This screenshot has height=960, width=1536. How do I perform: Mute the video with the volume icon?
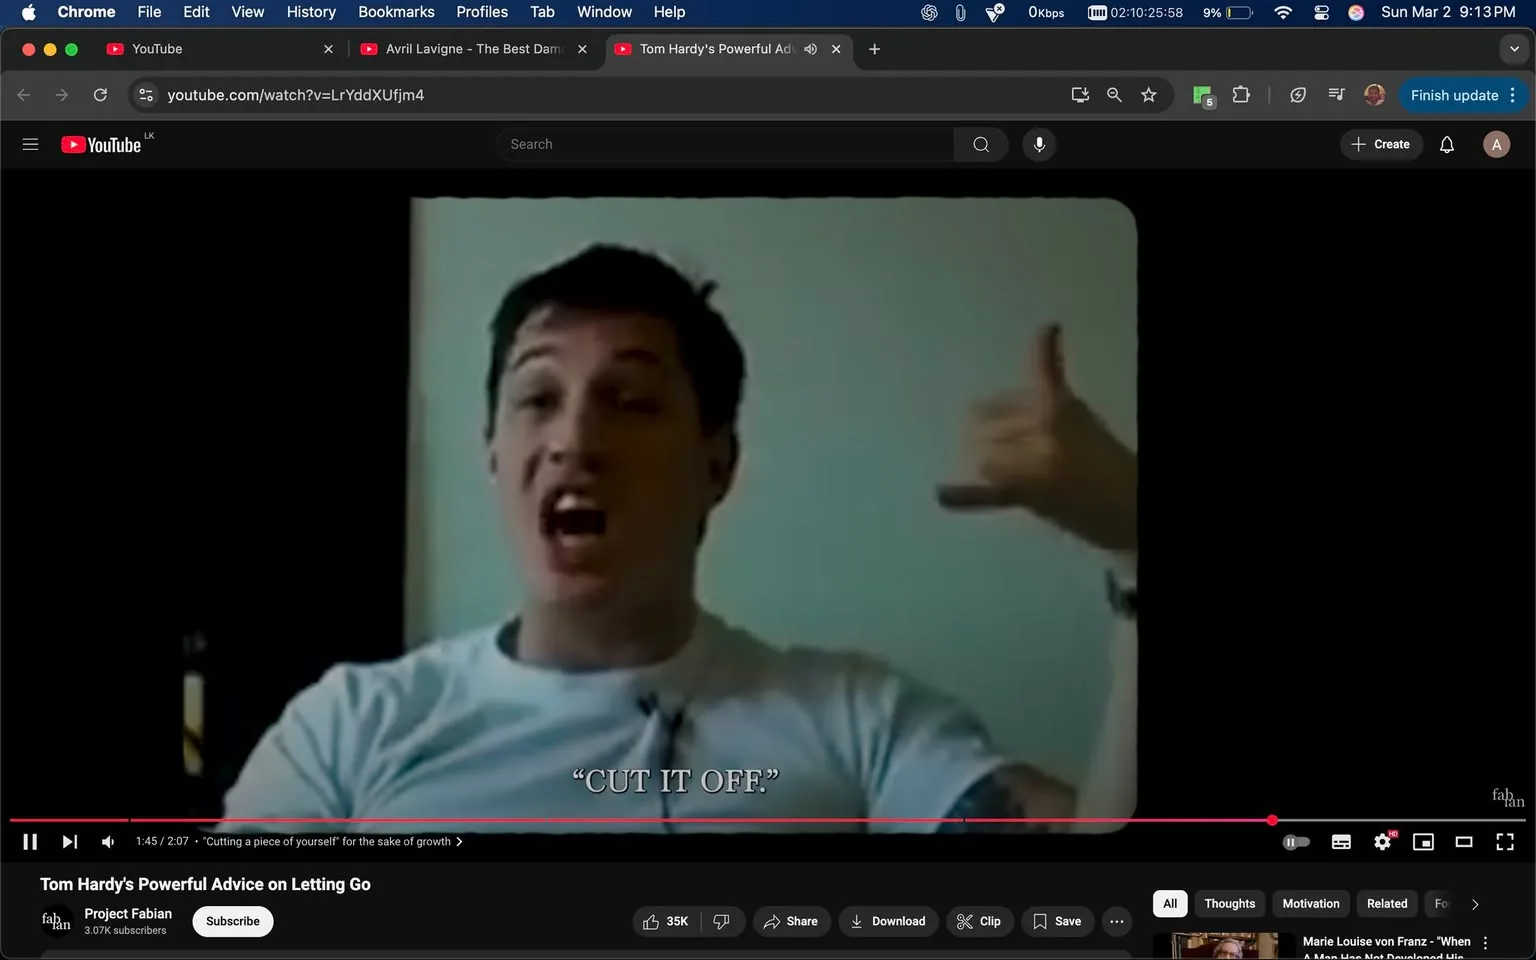(107, 841)
